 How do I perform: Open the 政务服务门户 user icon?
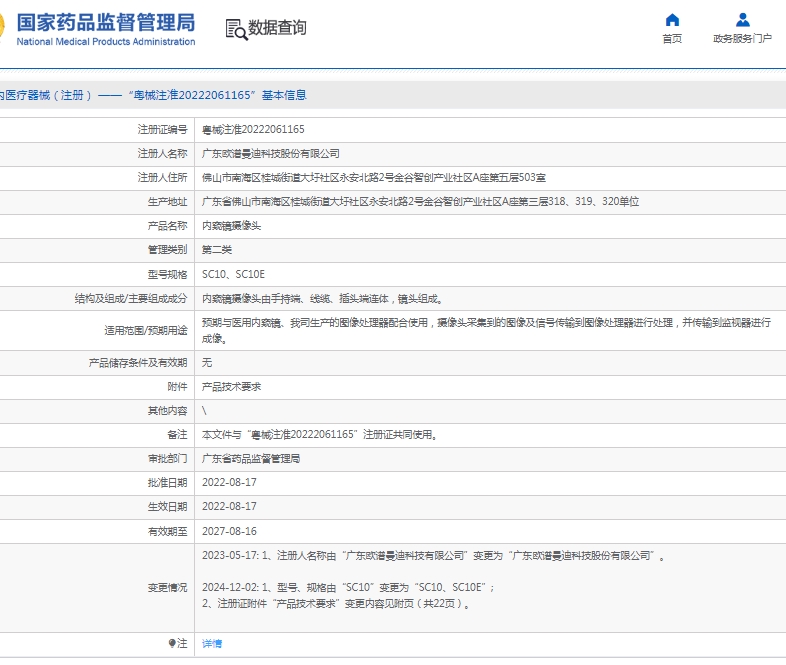[742, 20]
